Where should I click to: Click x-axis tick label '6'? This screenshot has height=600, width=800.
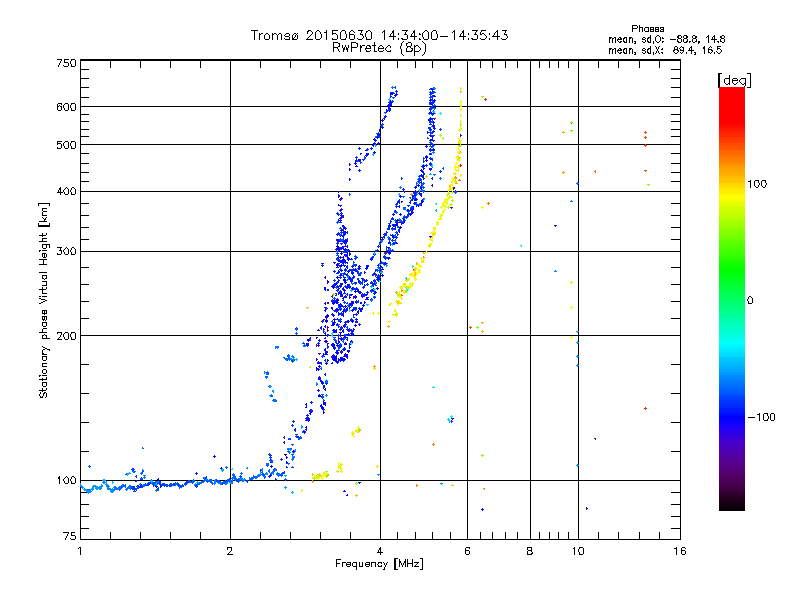467,551
